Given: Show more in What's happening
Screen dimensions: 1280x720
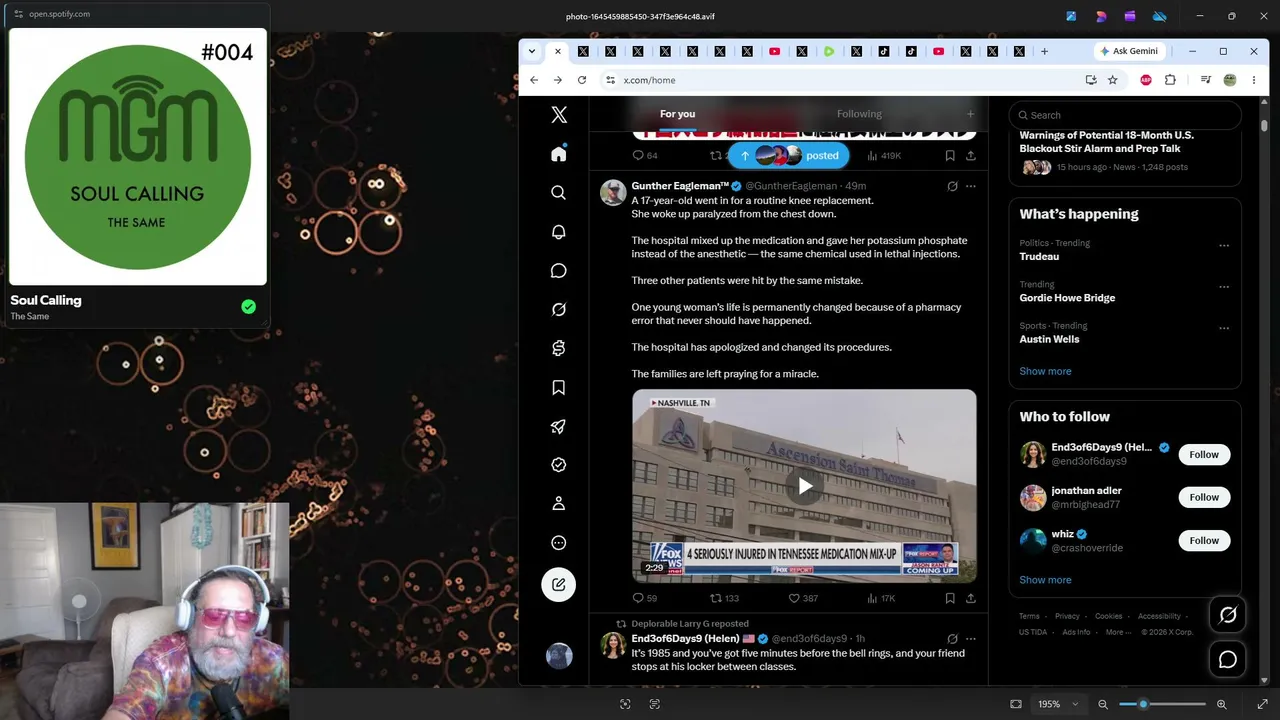Looking at the screenshot, I should [1045, 371].
